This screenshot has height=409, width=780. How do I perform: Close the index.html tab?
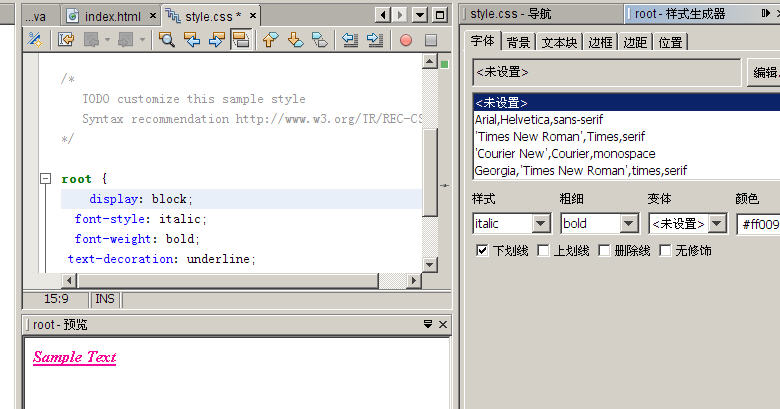coord(153,16)
